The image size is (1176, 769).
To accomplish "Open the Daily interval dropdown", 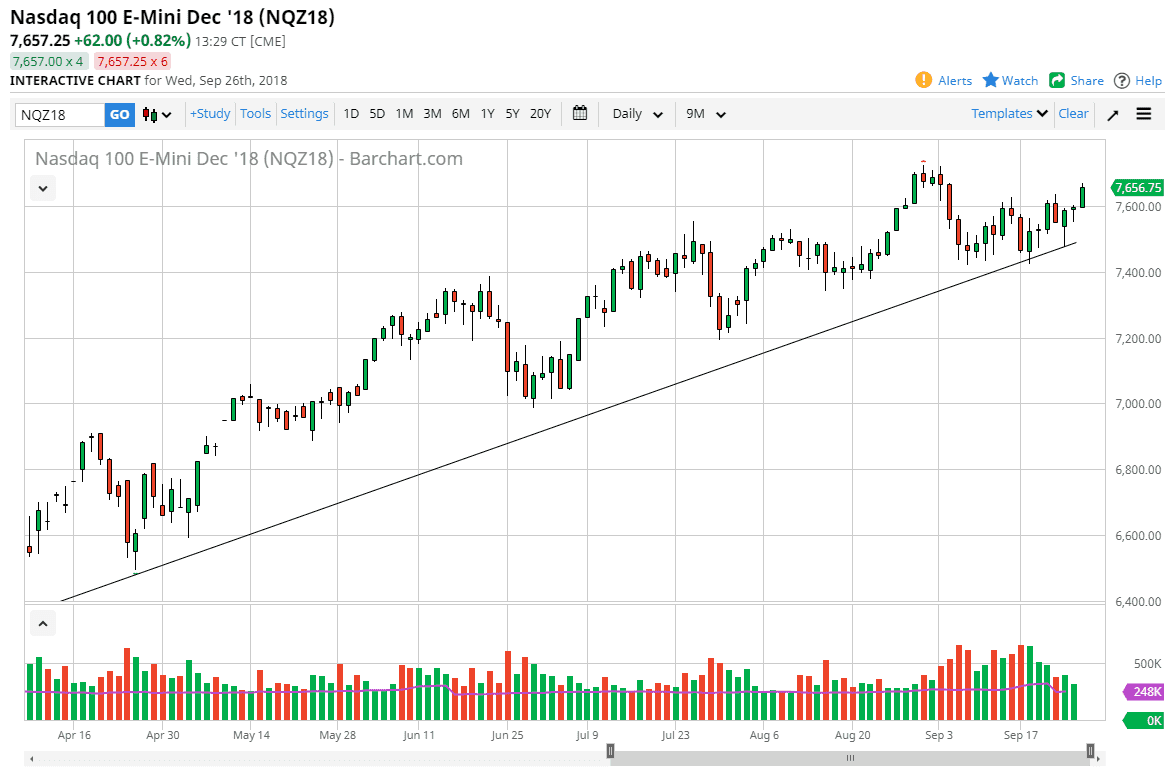I will point(635,114).
